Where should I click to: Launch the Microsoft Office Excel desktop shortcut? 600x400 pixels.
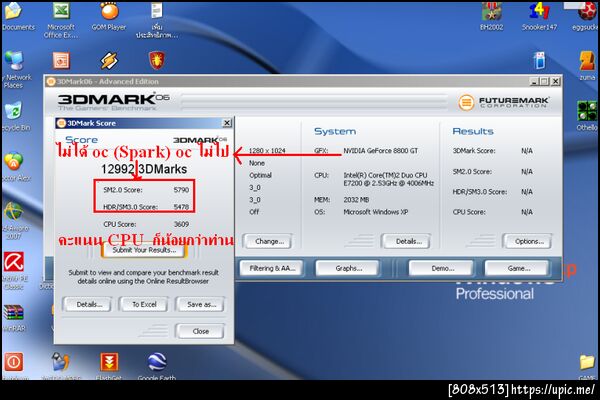pos(61,19)
